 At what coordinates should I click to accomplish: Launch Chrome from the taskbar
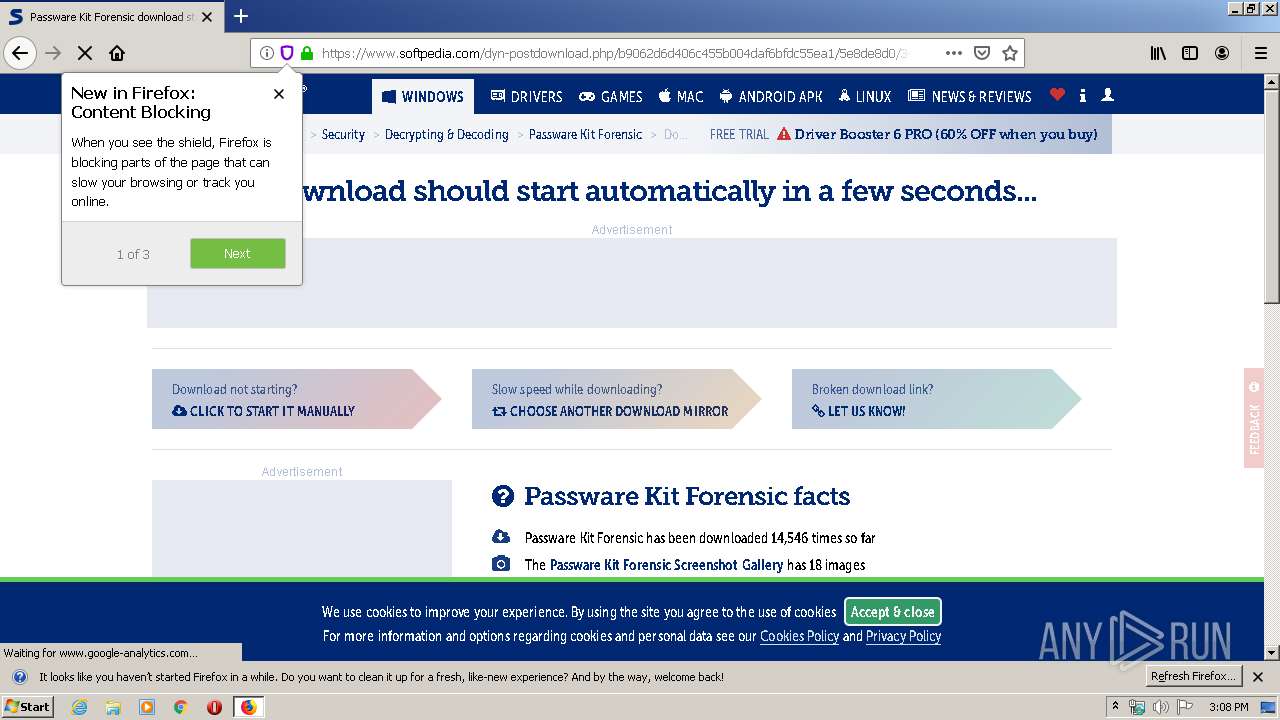pos(180,707)
